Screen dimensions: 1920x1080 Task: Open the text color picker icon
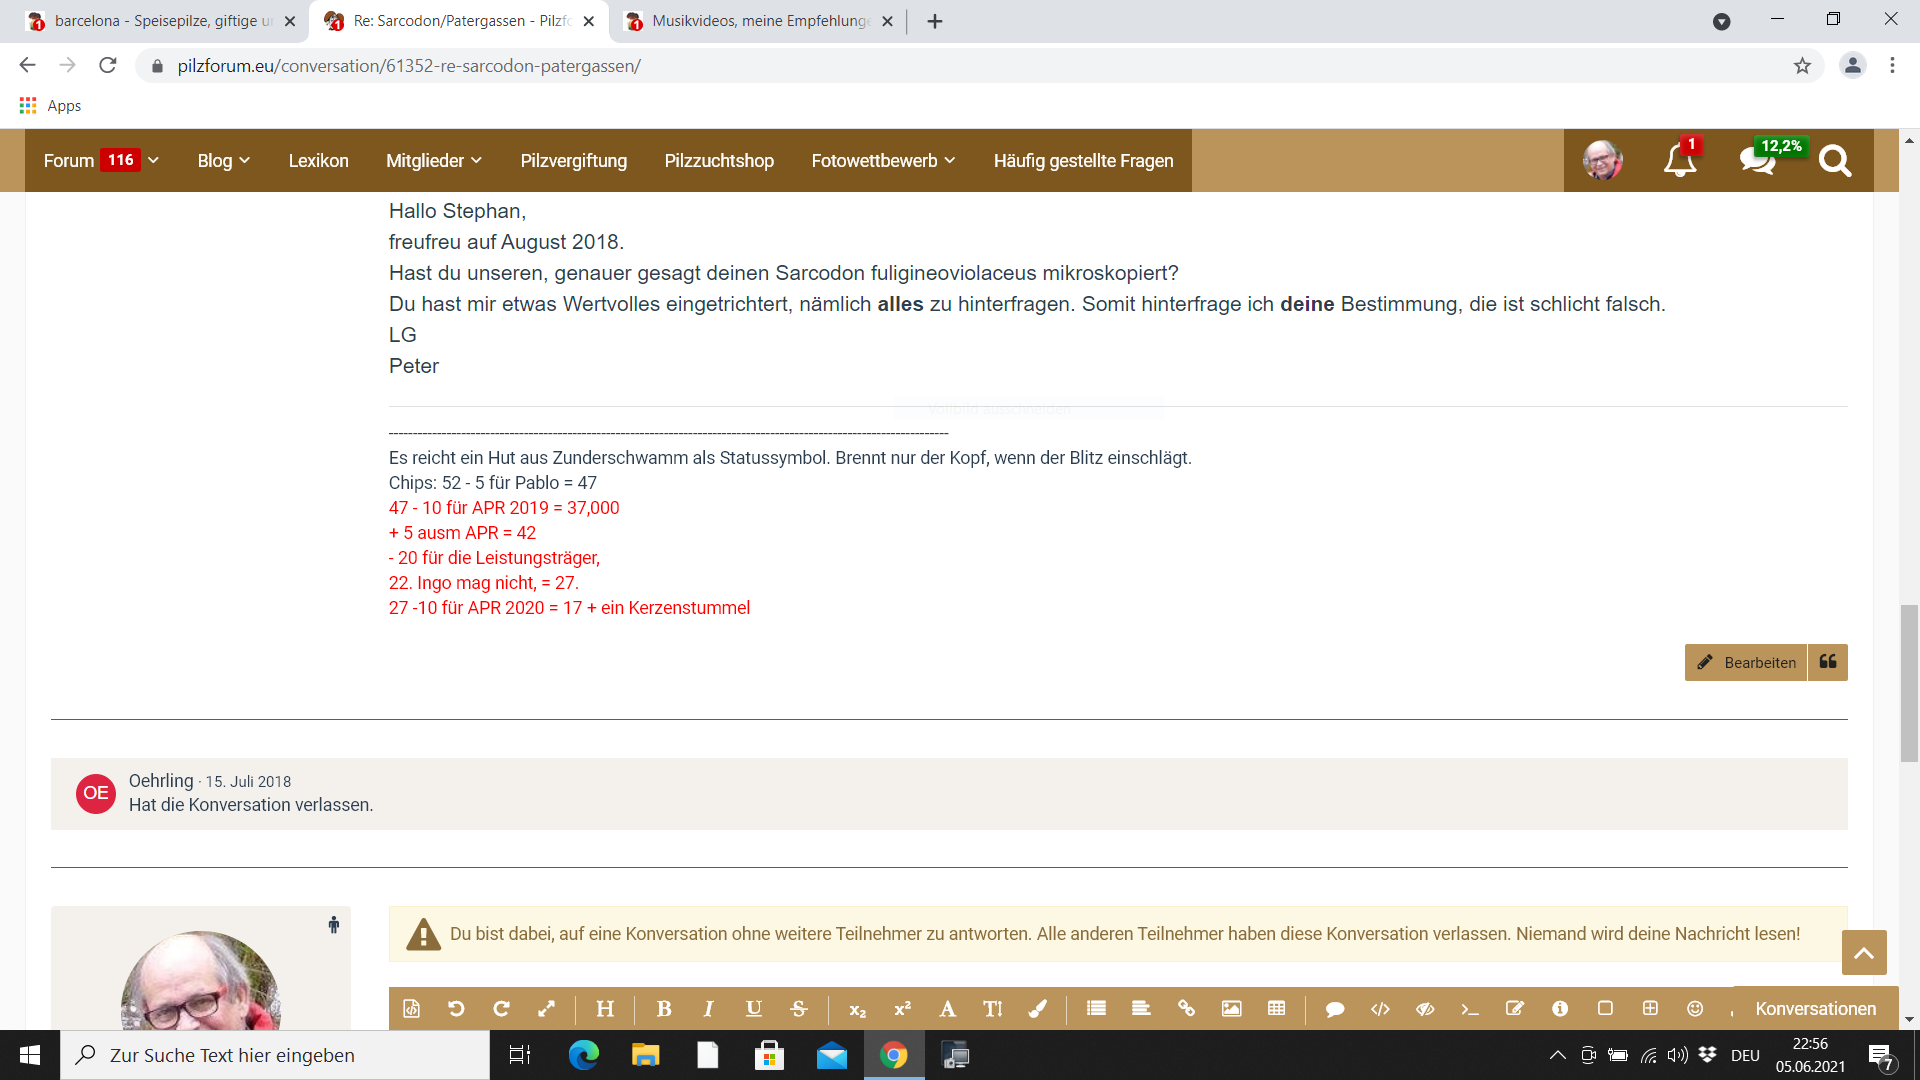(1037, 1009)
